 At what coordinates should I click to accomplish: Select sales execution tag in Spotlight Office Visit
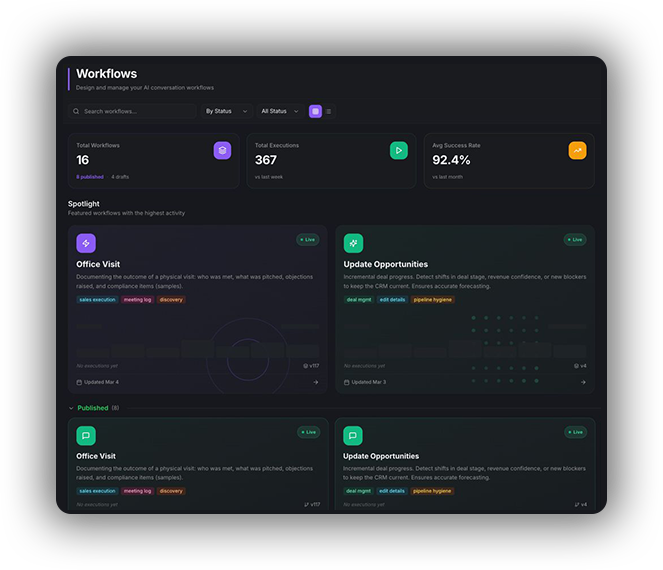click(x=97, y=299)
